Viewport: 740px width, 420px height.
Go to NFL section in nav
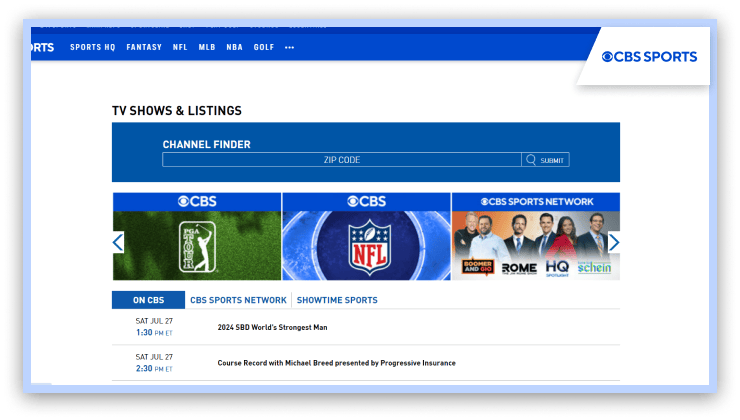click(x=180, y=47)
